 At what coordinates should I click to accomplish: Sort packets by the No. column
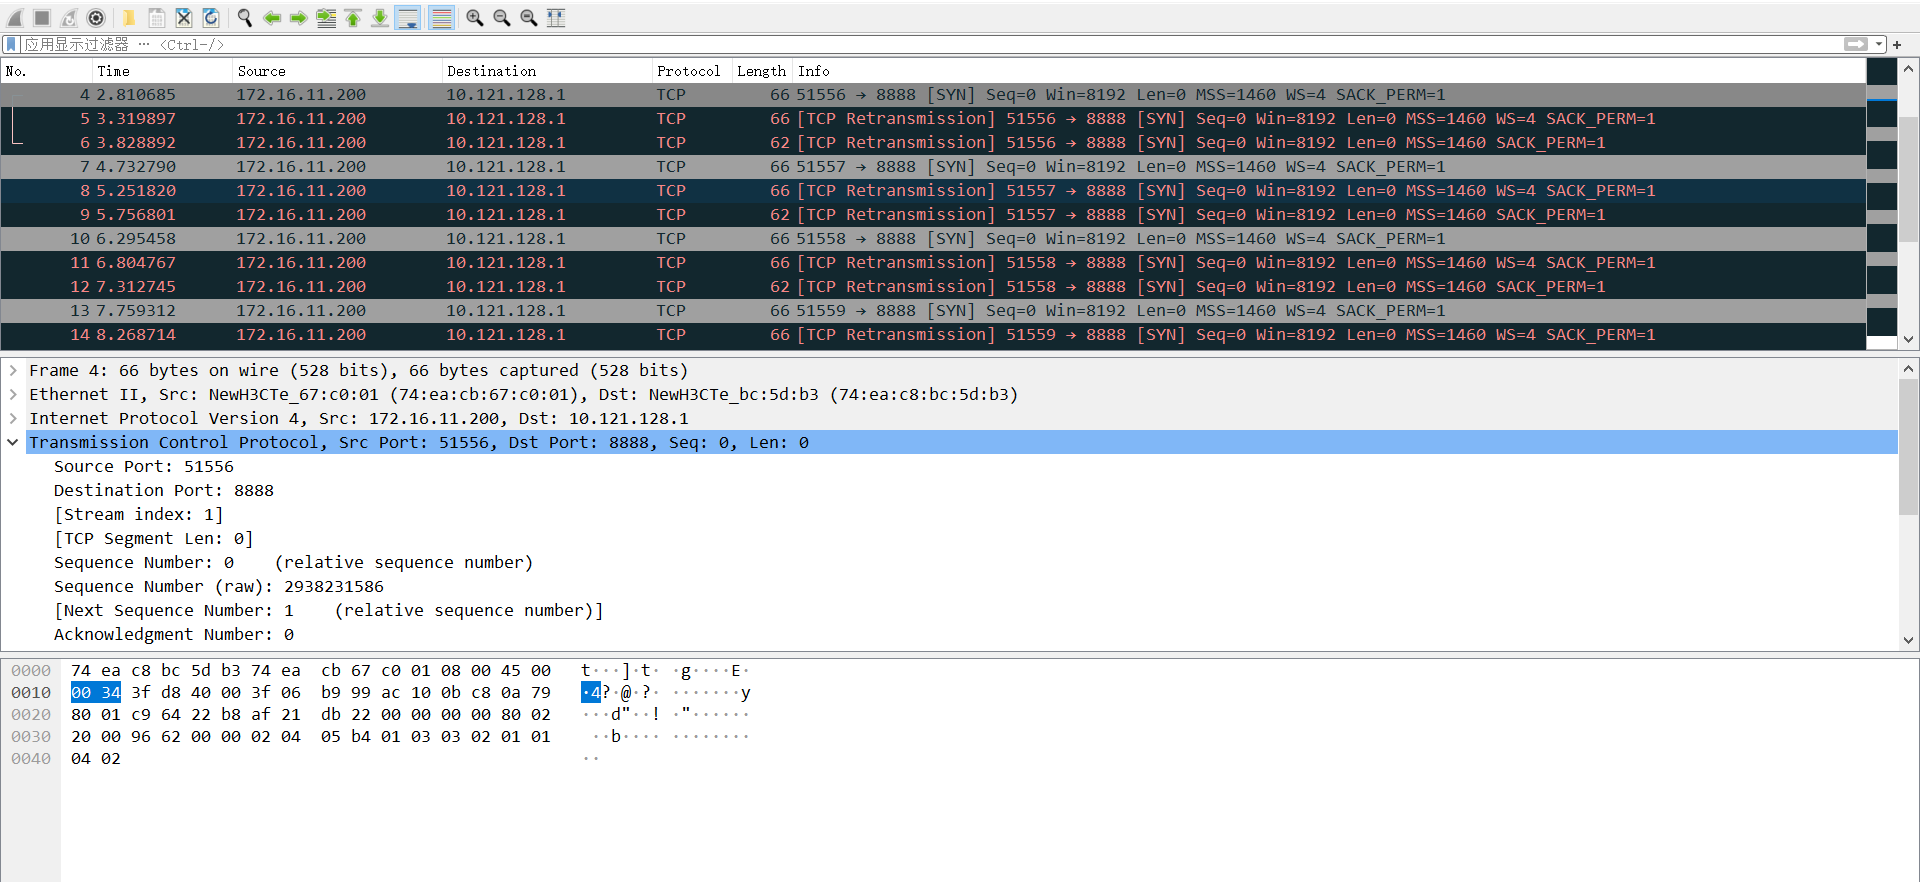tap(46, 71)
